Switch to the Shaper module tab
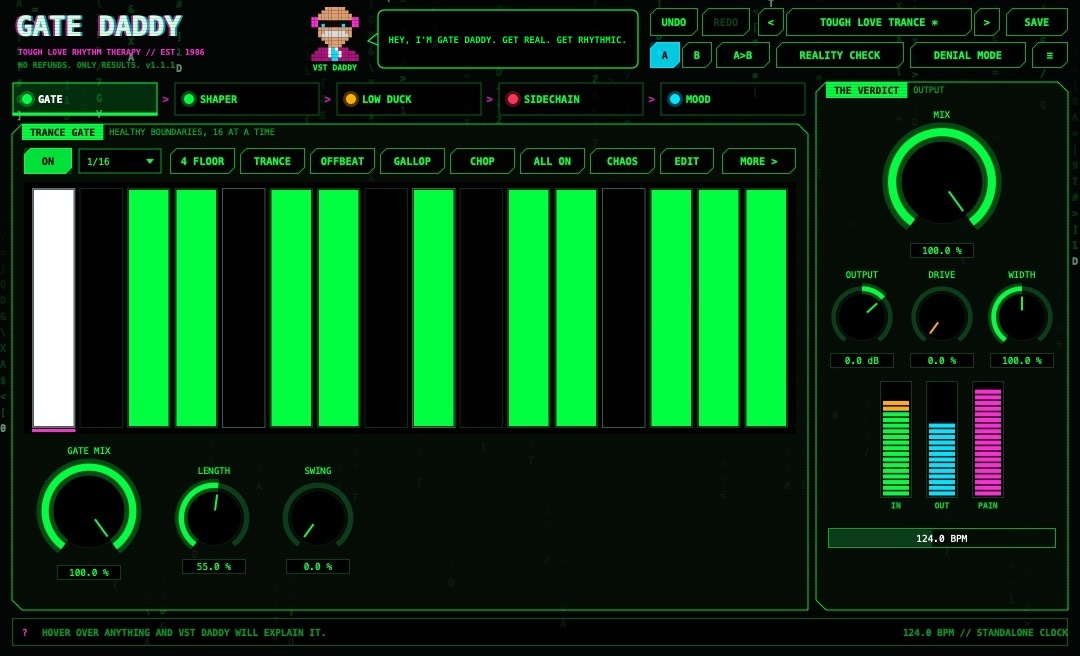The width and height of the screenshot is (1080, 656). 247,99
